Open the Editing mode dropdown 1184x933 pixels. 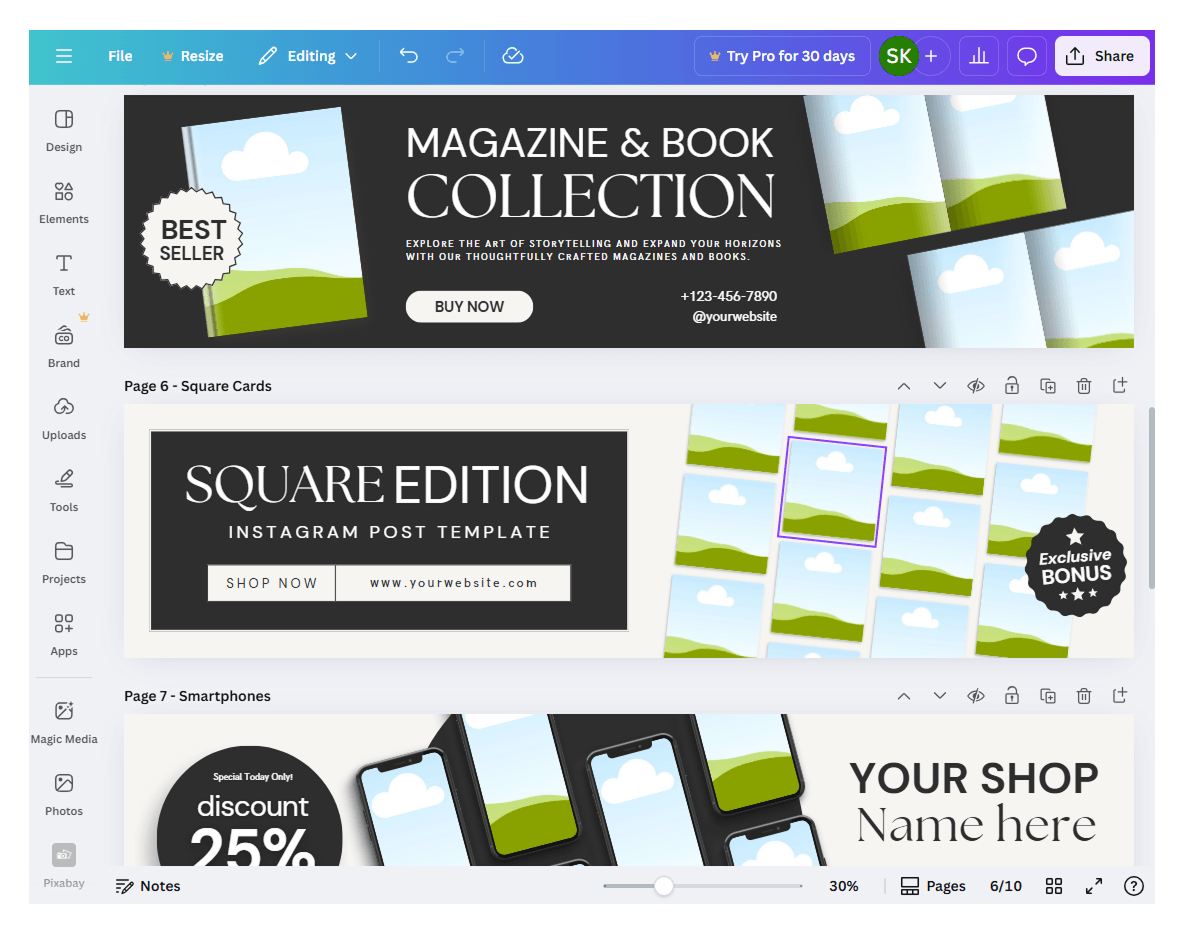308,56
